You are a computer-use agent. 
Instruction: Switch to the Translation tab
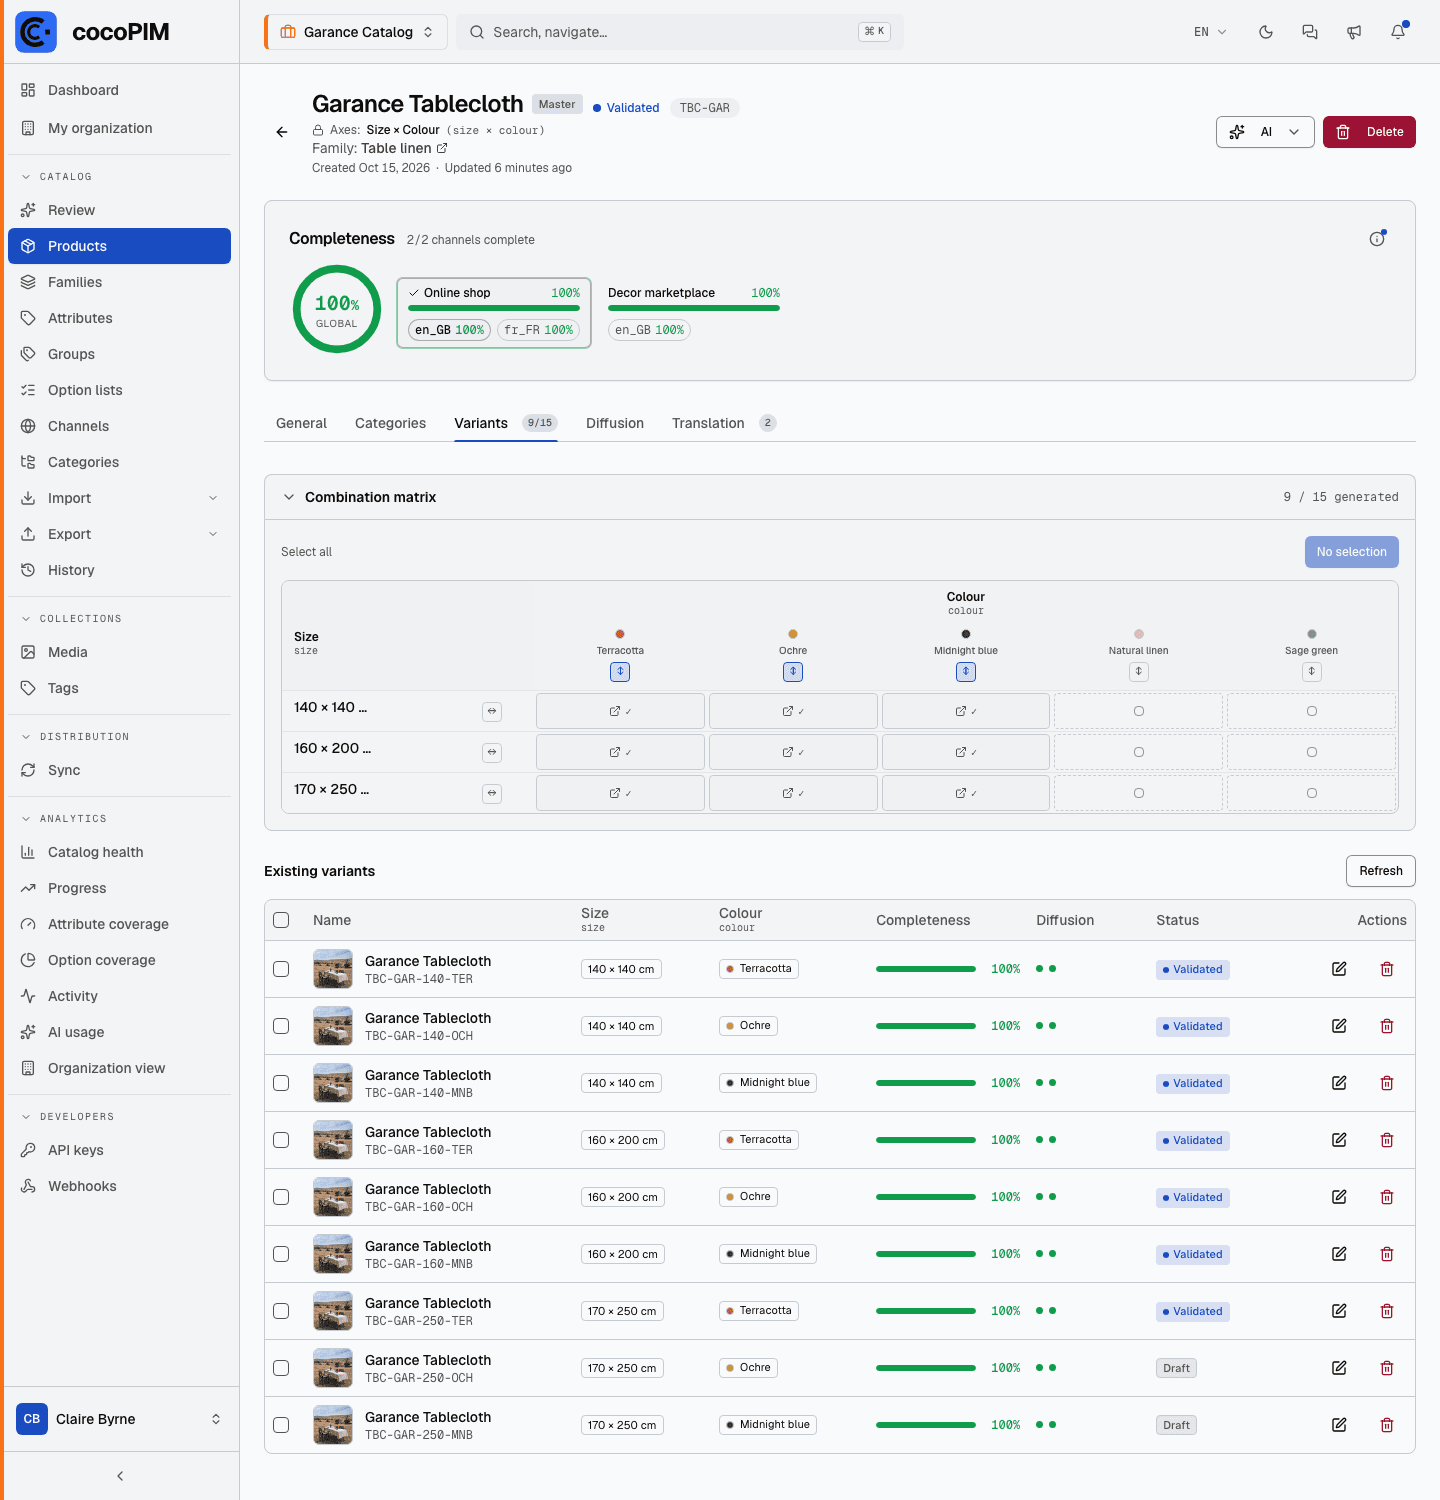click(x=724, y=423)
